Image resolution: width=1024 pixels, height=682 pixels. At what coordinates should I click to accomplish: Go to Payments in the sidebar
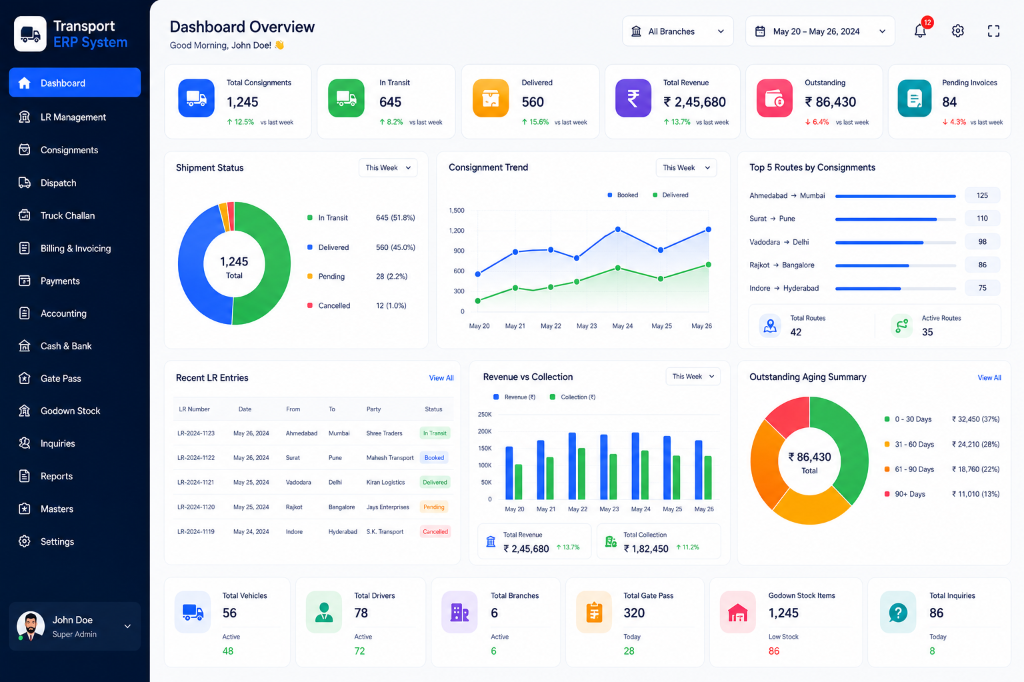tap(75, 281)
